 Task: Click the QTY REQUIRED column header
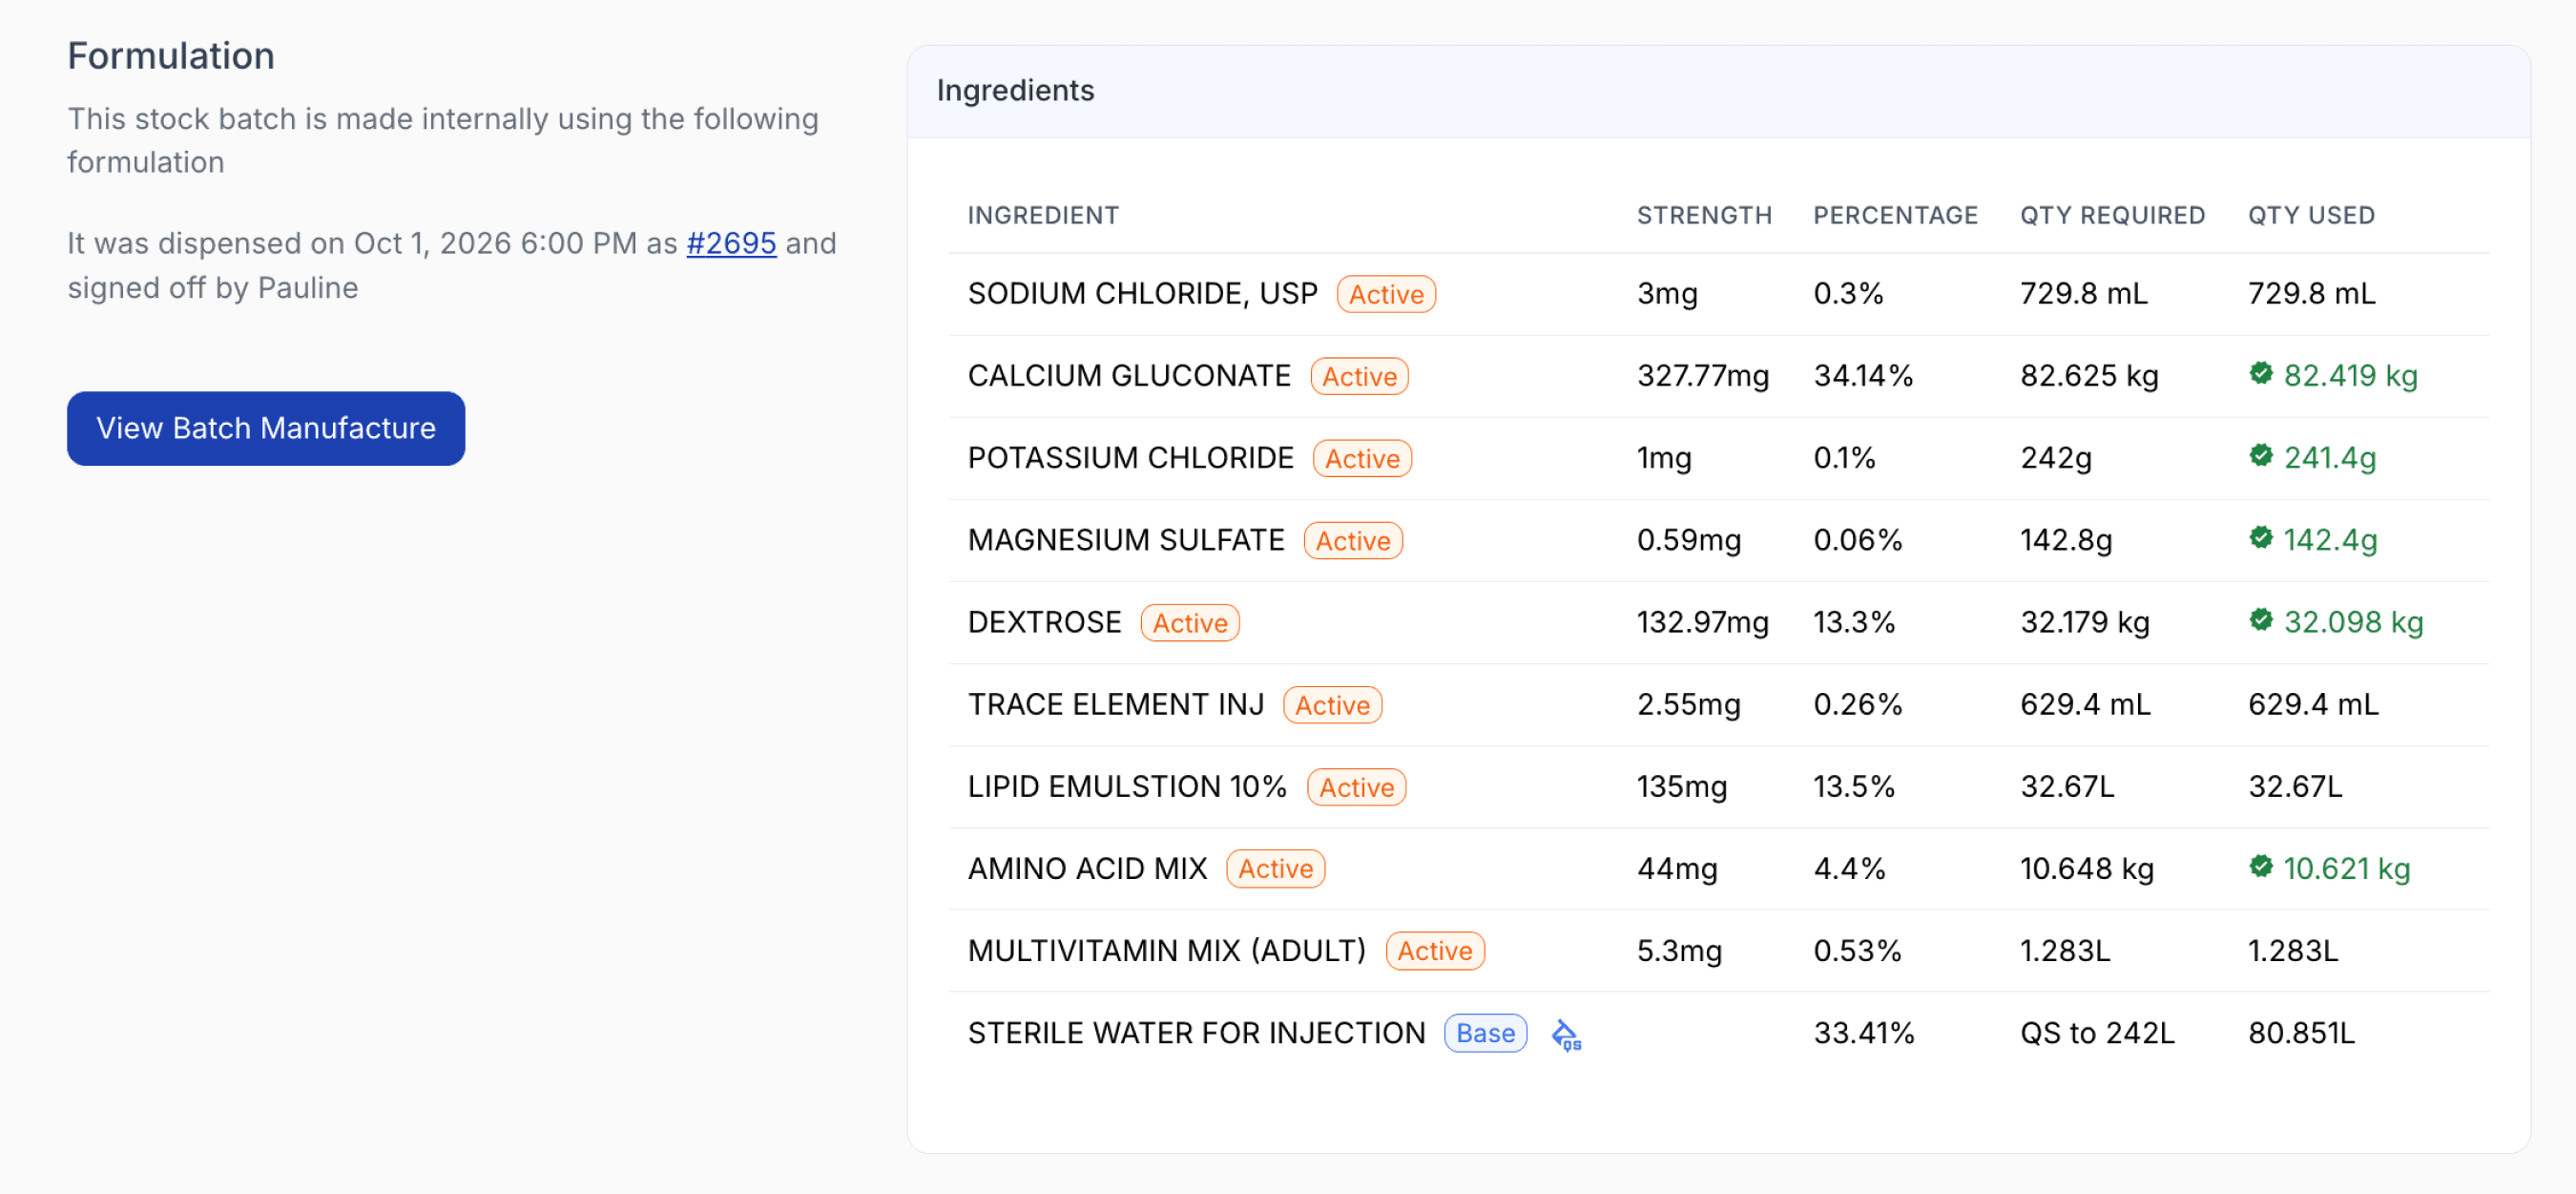click(x=2112, y=215)
